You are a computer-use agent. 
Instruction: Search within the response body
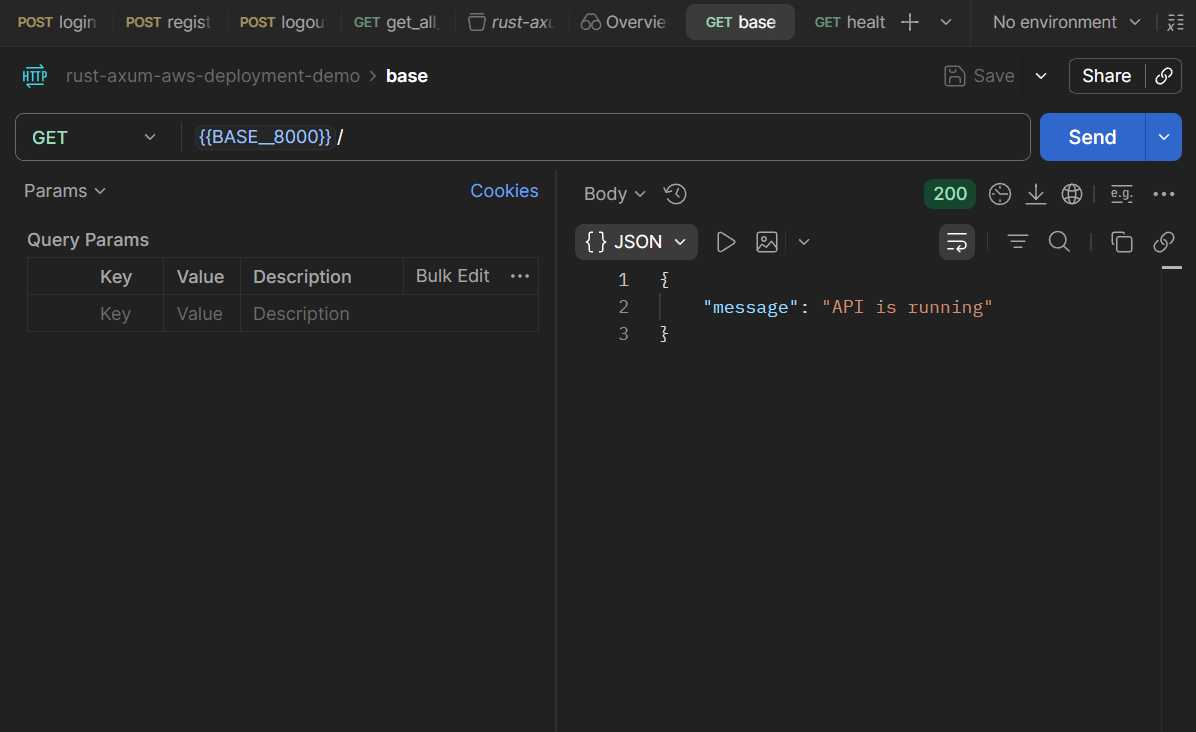1059,242
